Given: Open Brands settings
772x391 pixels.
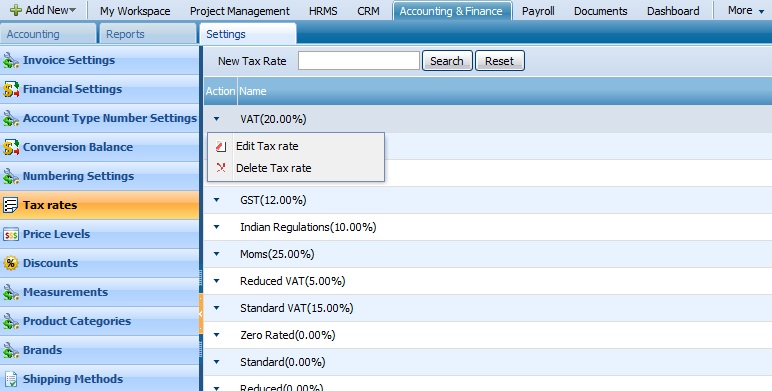Looking at the screenshot, I should point(99,351).
